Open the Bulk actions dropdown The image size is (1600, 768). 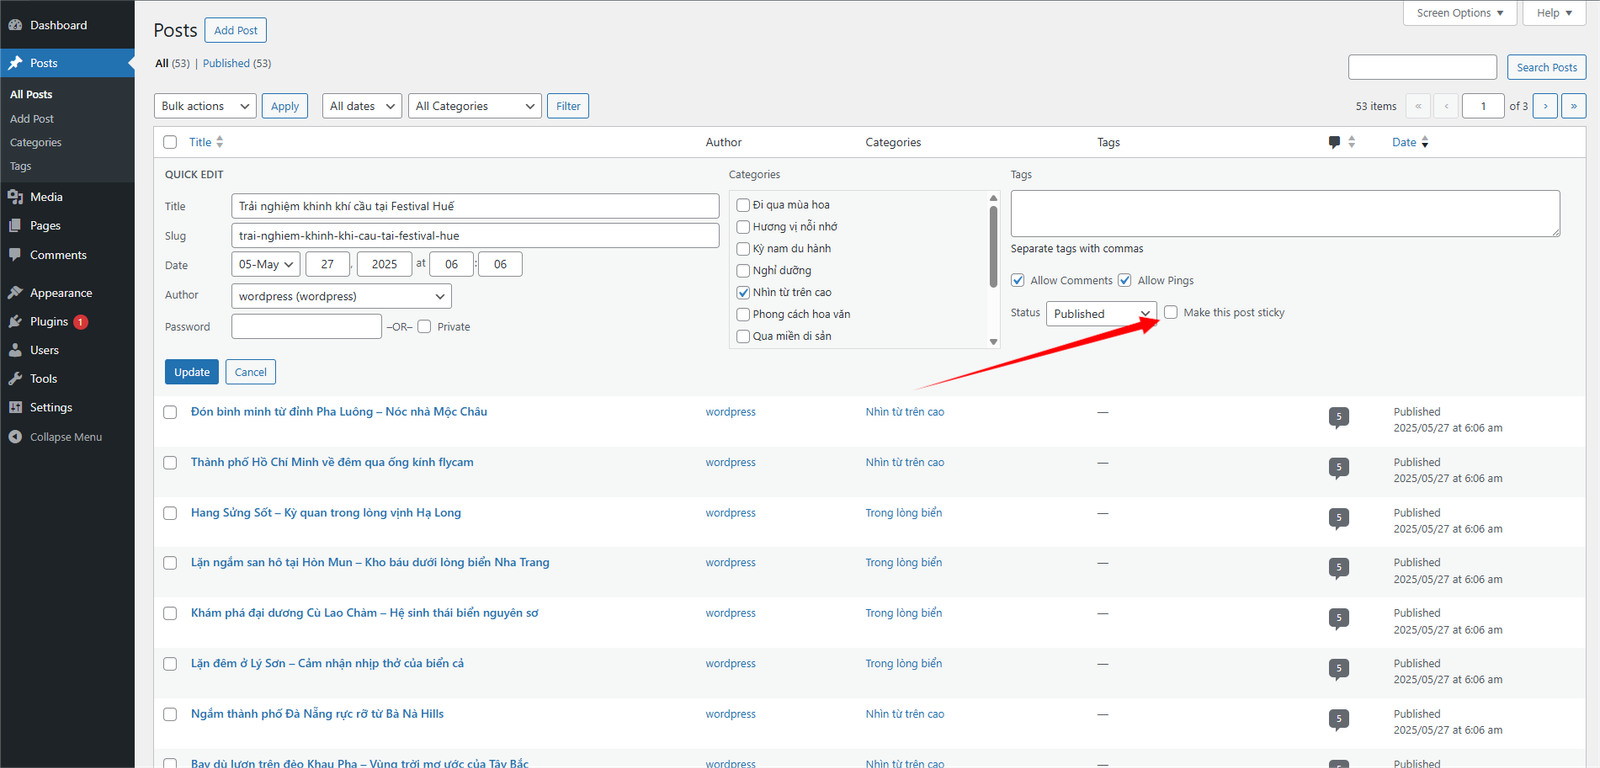coord(205,106)
